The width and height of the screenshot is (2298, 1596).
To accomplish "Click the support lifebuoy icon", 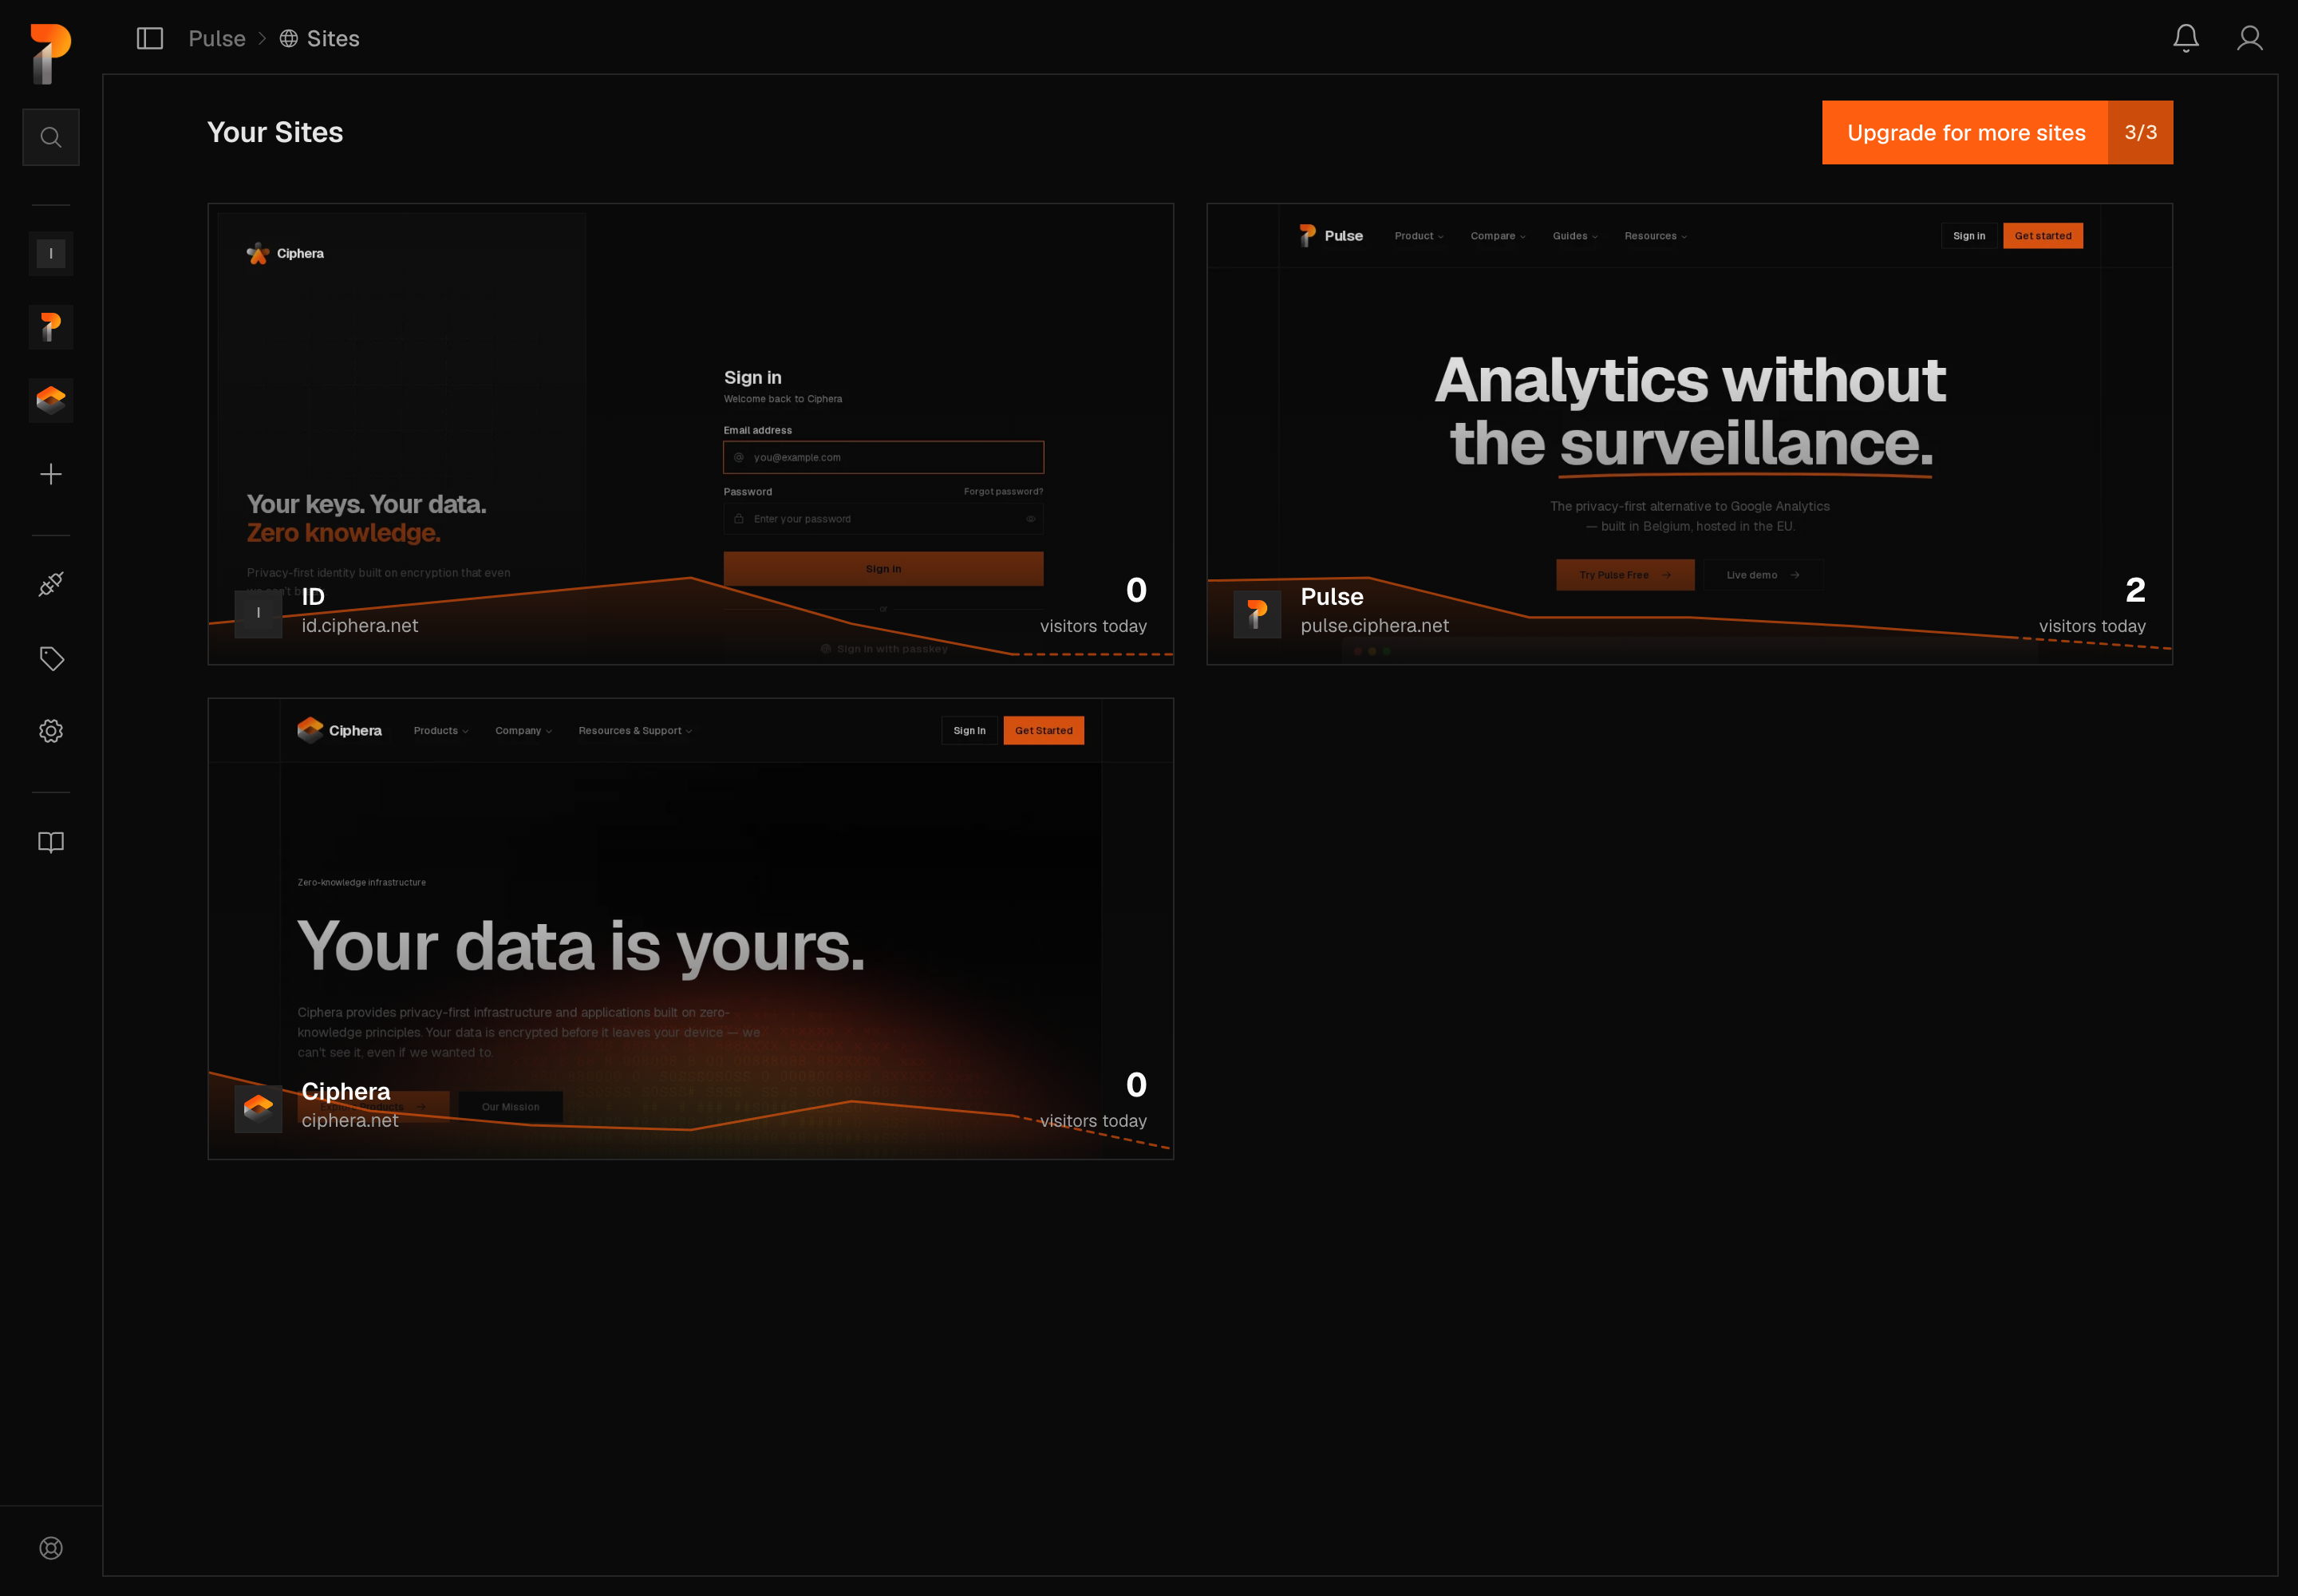I will [51, 1548].
